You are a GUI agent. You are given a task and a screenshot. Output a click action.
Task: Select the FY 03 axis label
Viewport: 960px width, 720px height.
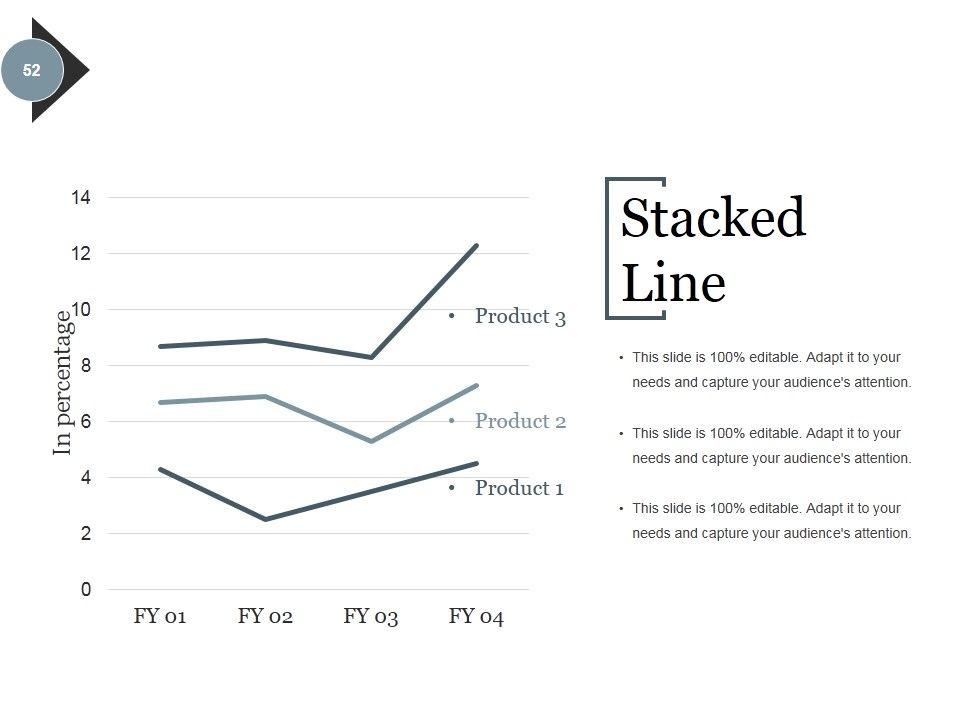tap(371, 616)
